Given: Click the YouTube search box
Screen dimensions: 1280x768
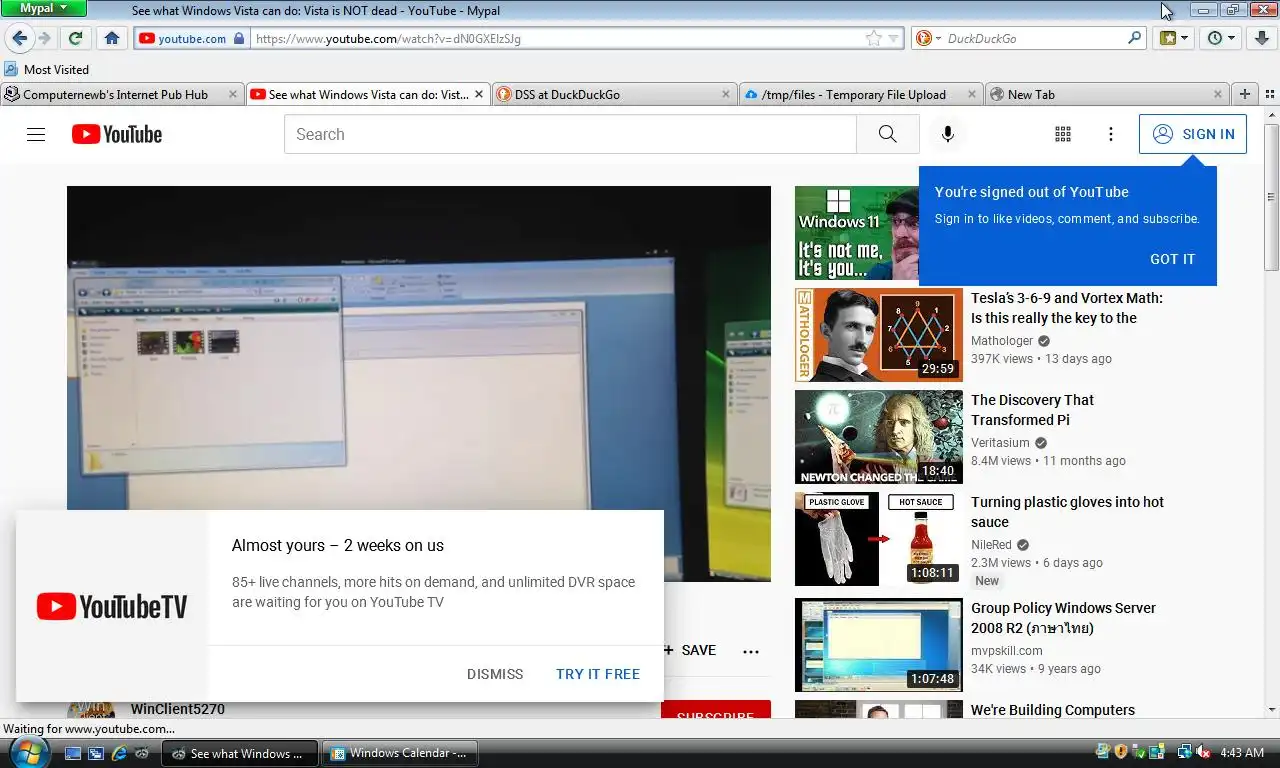Looking at the screenshot, I should [570, 134].
